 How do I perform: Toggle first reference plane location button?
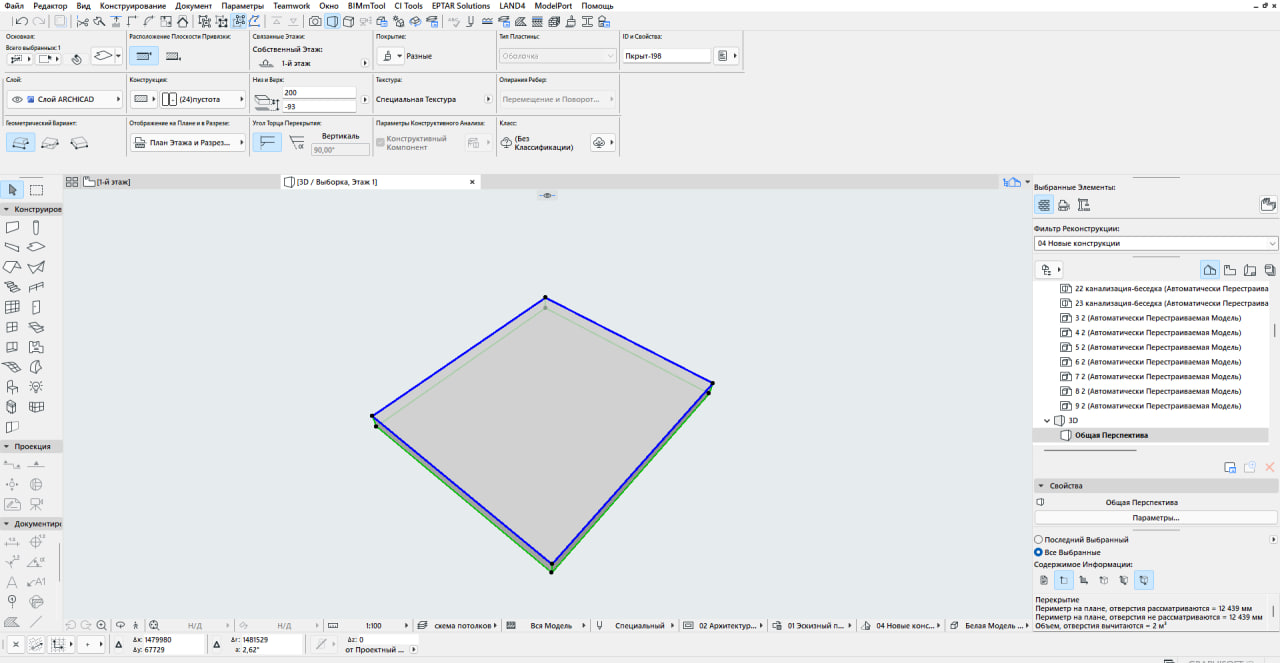(x=143, y=56)
